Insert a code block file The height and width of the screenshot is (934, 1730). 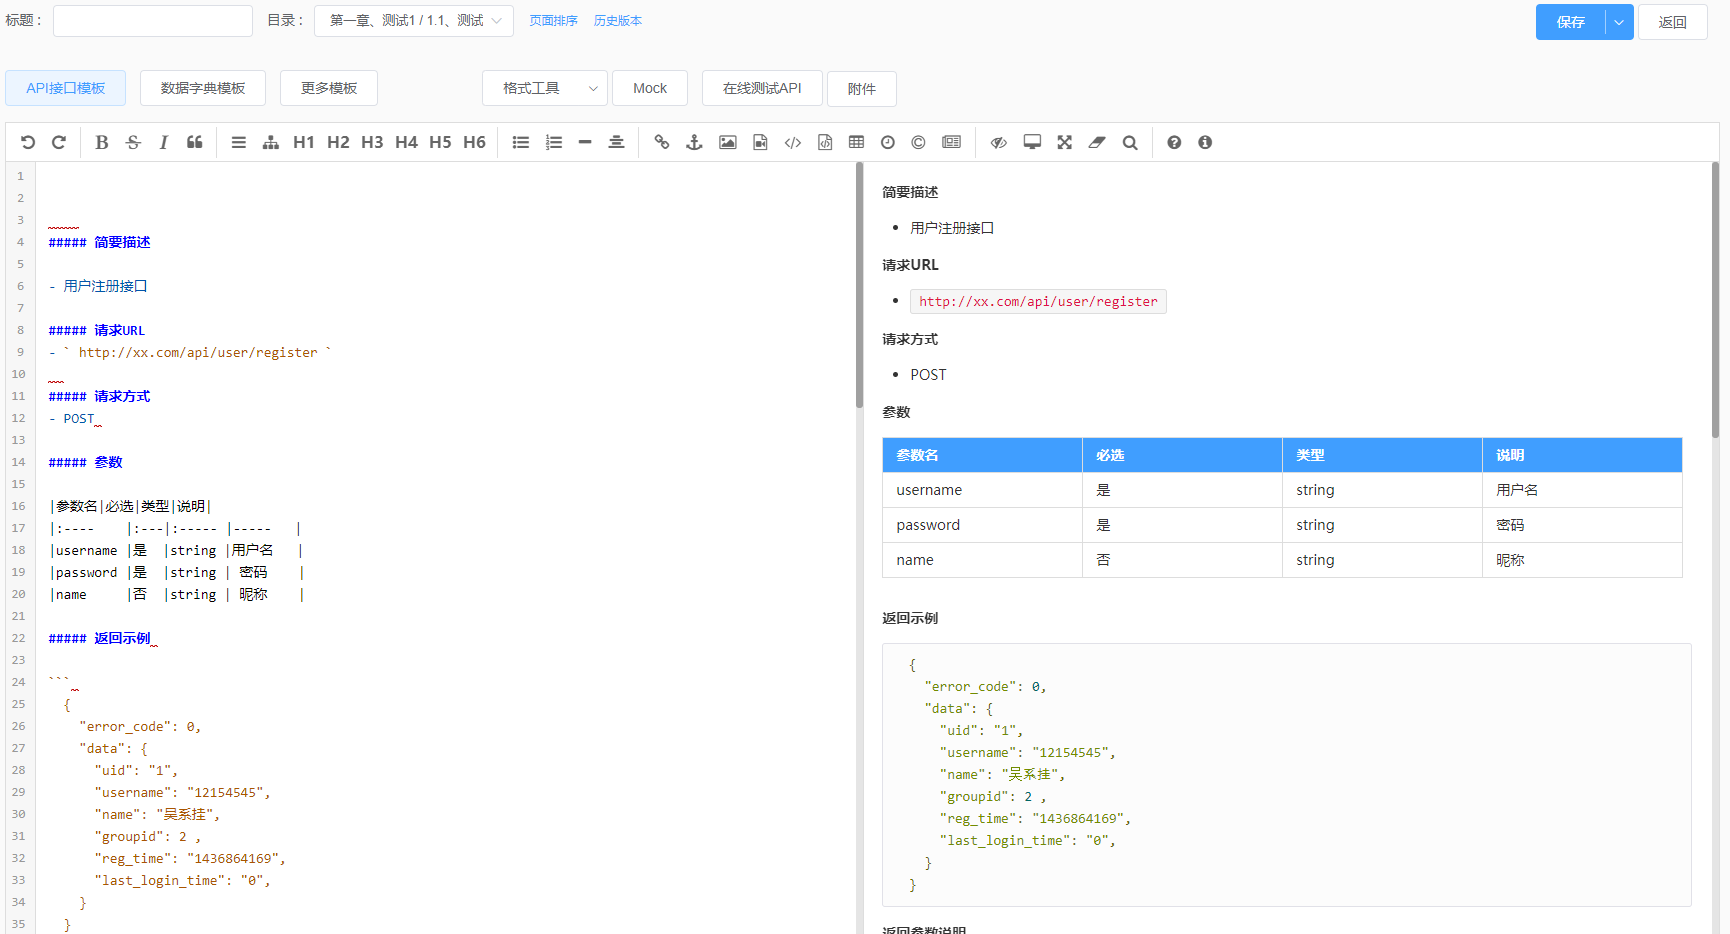click(825, 142)
